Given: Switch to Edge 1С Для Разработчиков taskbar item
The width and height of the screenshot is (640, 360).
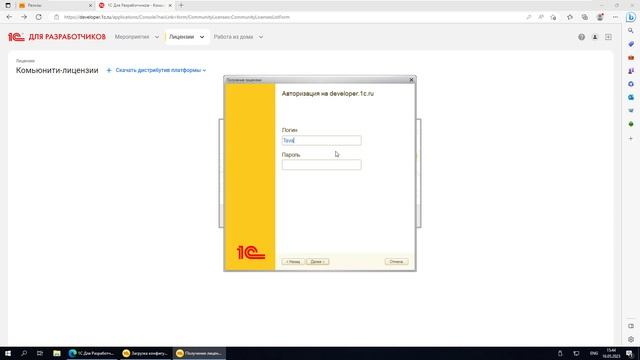Looking at the screenshot, I should 92,353.
